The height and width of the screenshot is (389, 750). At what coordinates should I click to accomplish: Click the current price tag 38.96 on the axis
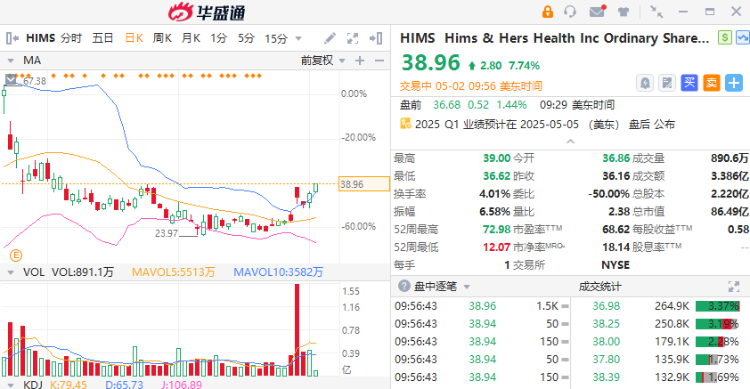coord(364,184)
